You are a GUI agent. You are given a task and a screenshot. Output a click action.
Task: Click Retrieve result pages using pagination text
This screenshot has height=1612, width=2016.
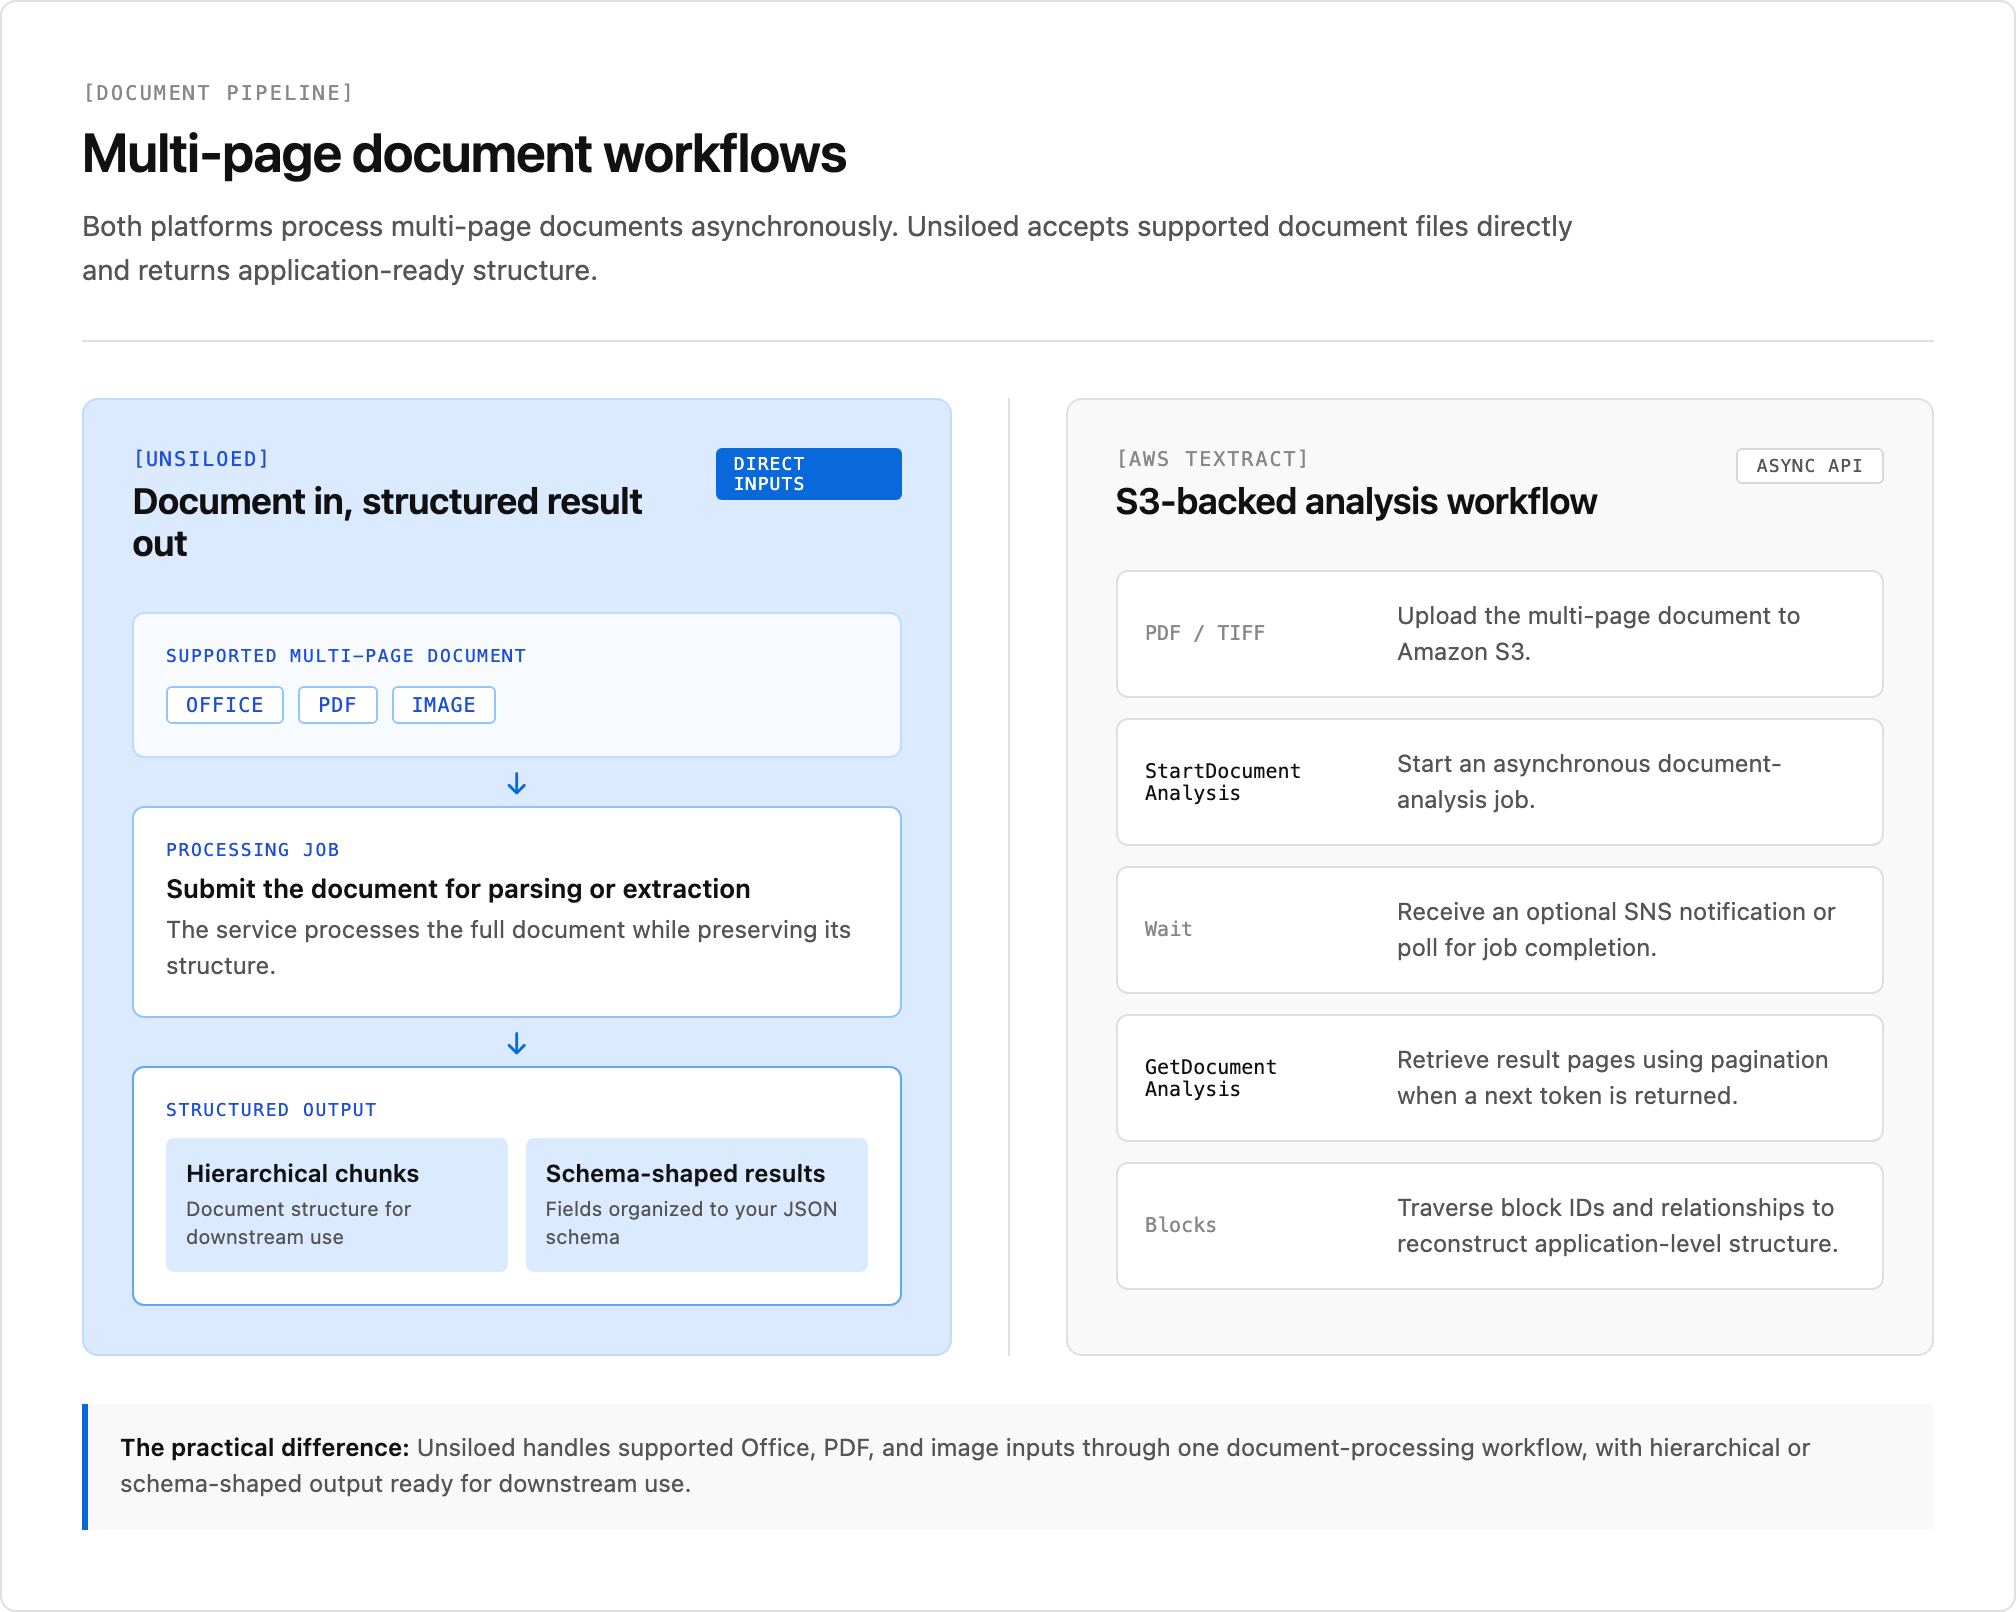pyautogui.click(x=1612, y=1078)
